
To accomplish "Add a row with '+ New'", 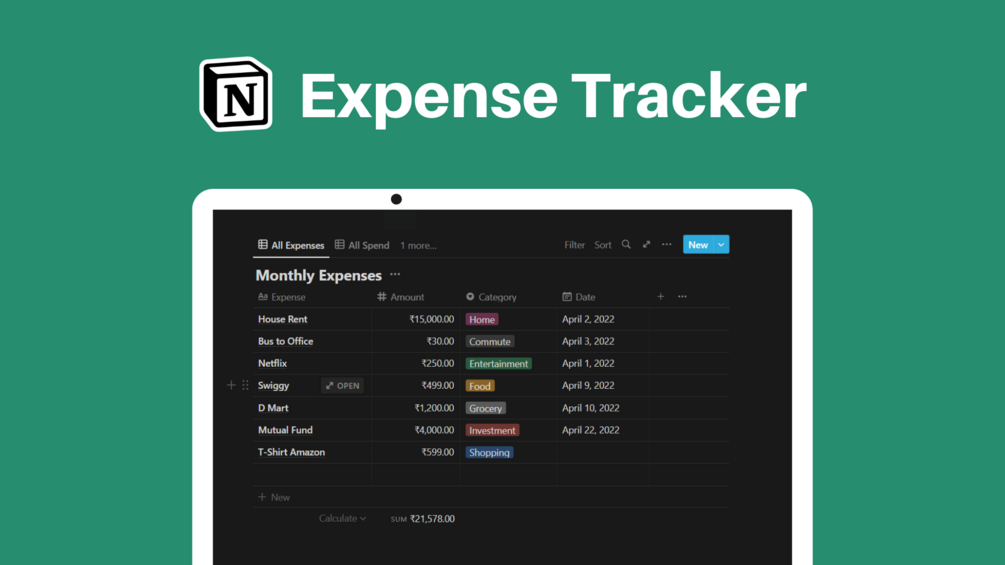I will tap(274, 497).
